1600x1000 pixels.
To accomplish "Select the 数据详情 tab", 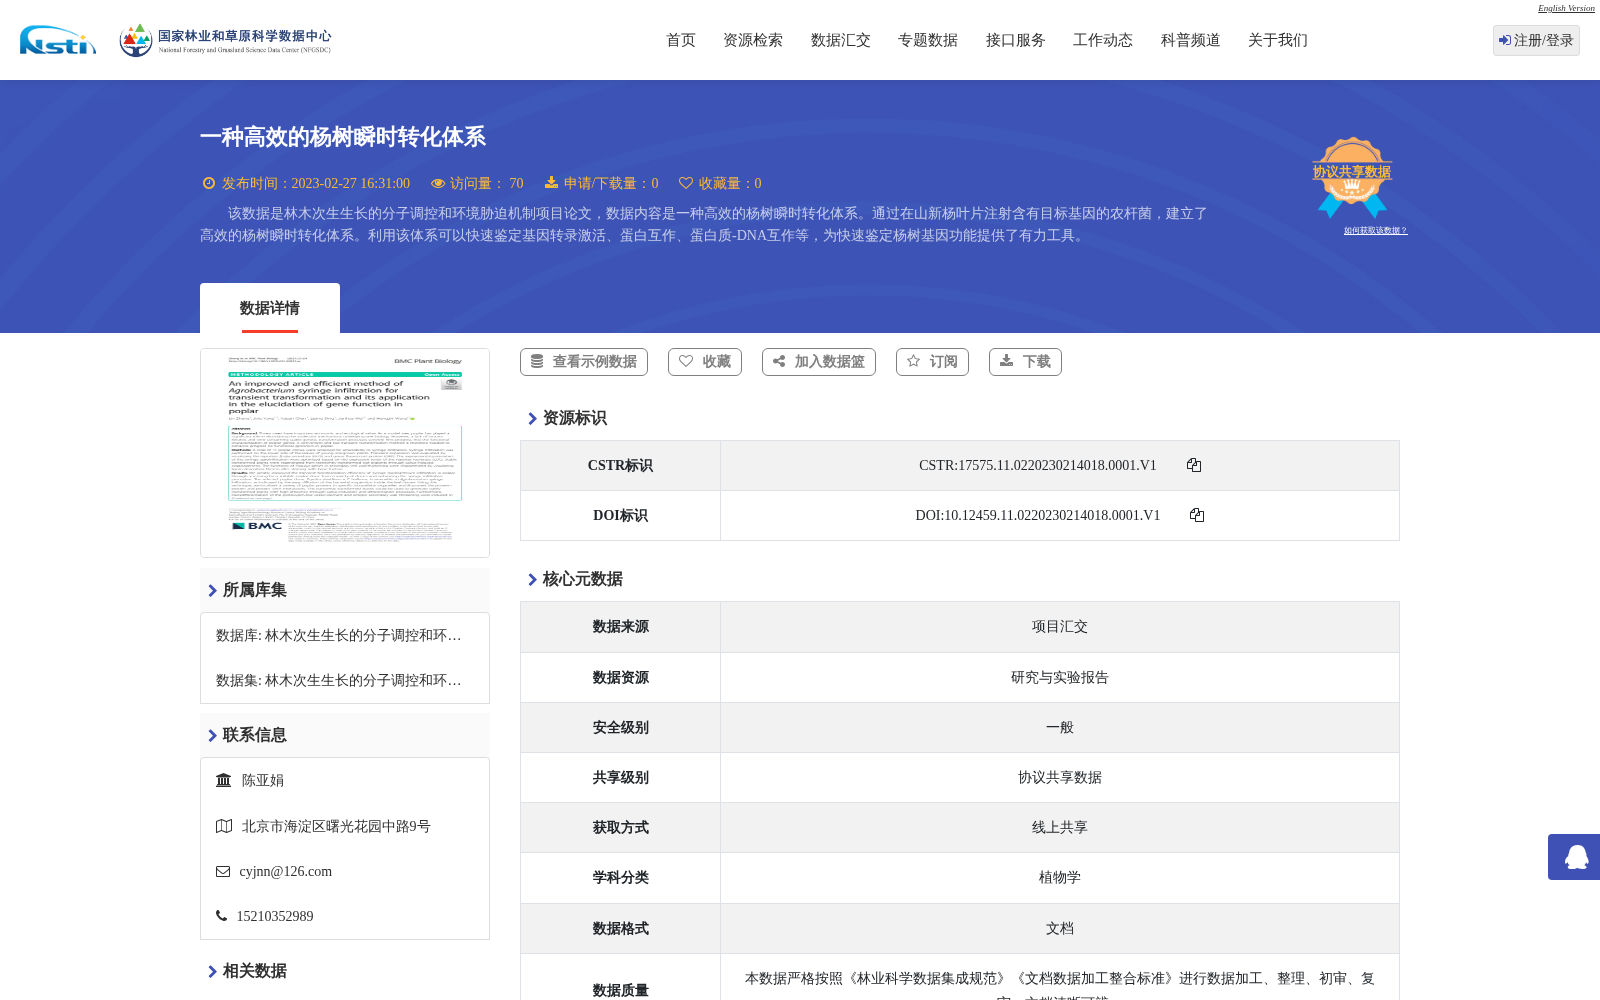I will point(270,308).
